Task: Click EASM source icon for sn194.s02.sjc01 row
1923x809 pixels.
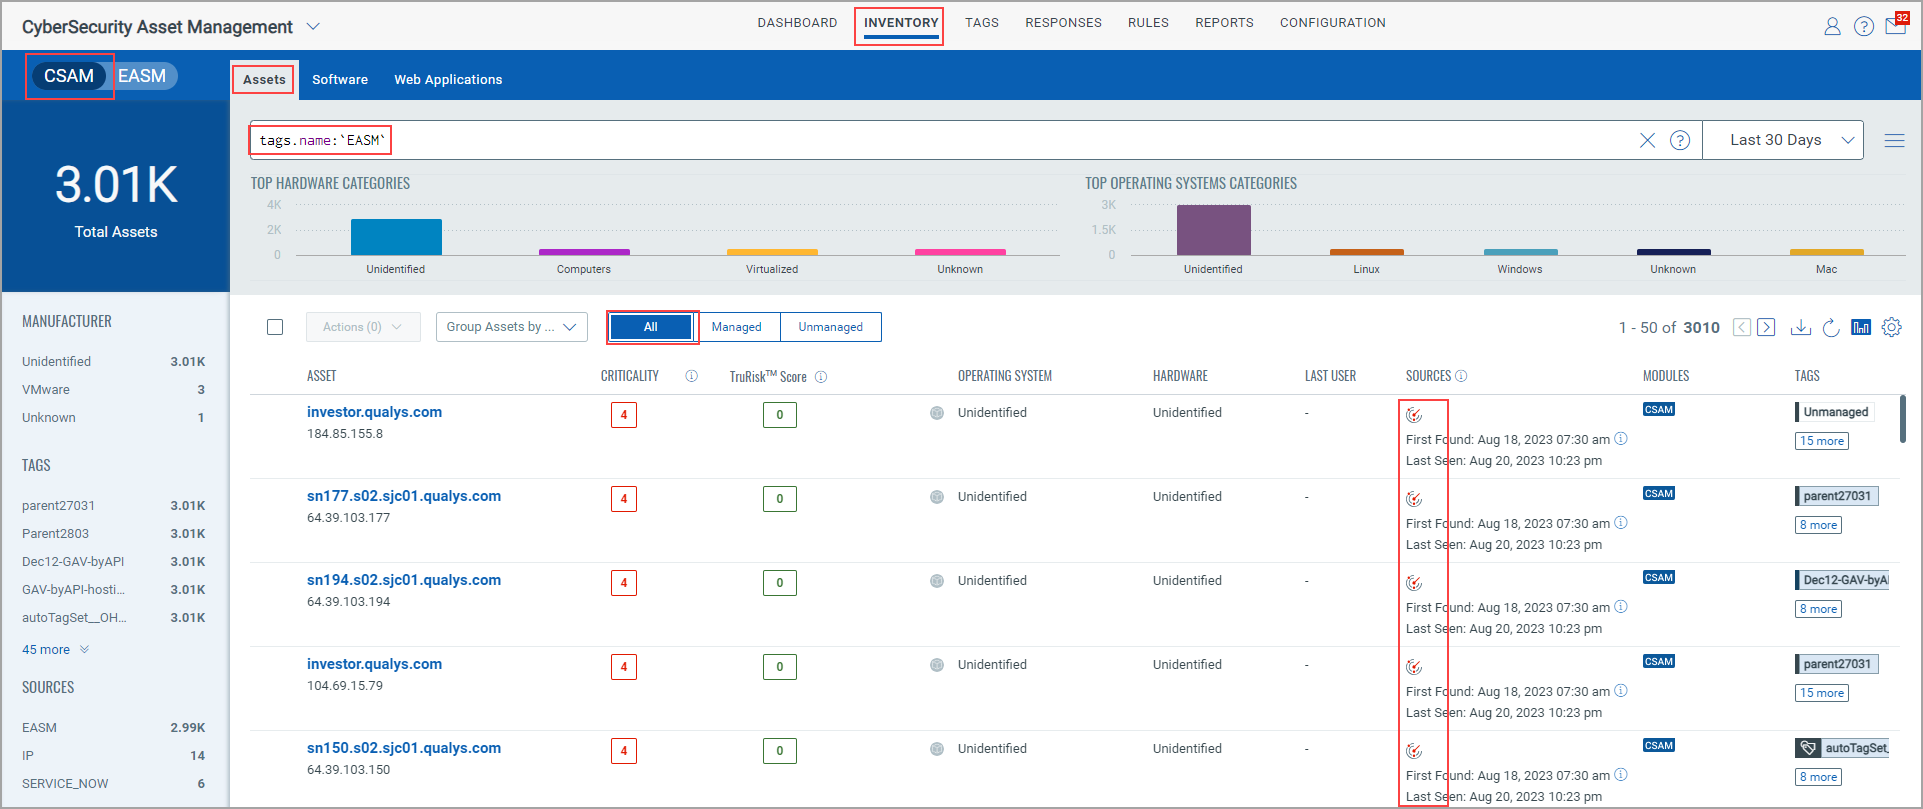Action: 1414,583
